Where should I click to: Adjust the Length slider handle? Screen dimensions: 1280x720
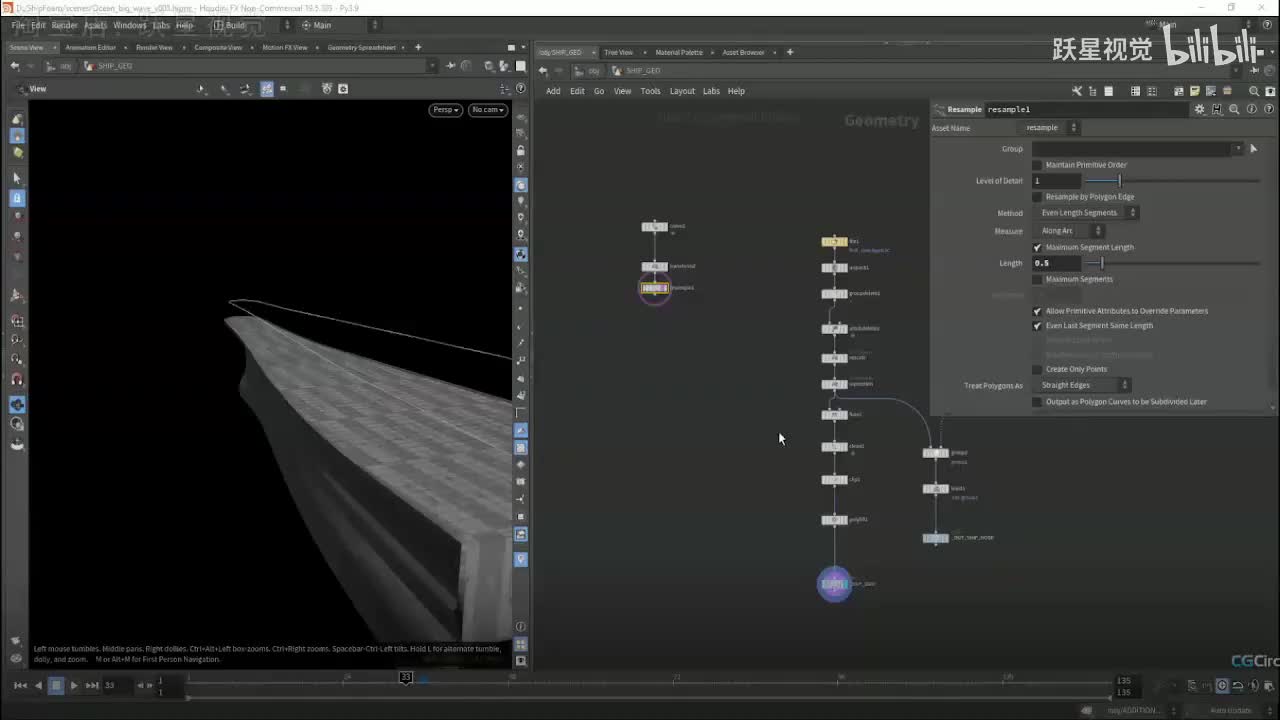[1101, 263]
